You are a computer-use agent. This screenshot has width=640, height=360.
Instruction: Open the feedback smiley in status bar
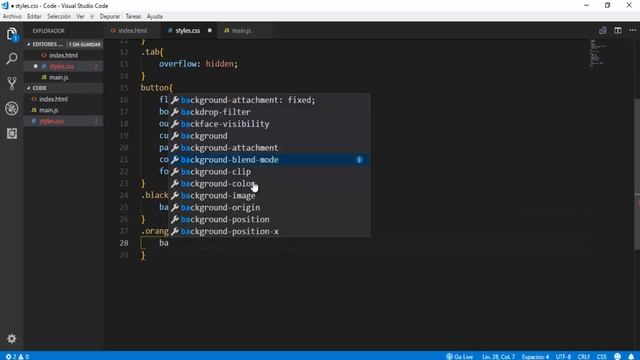tap(618, 356)
